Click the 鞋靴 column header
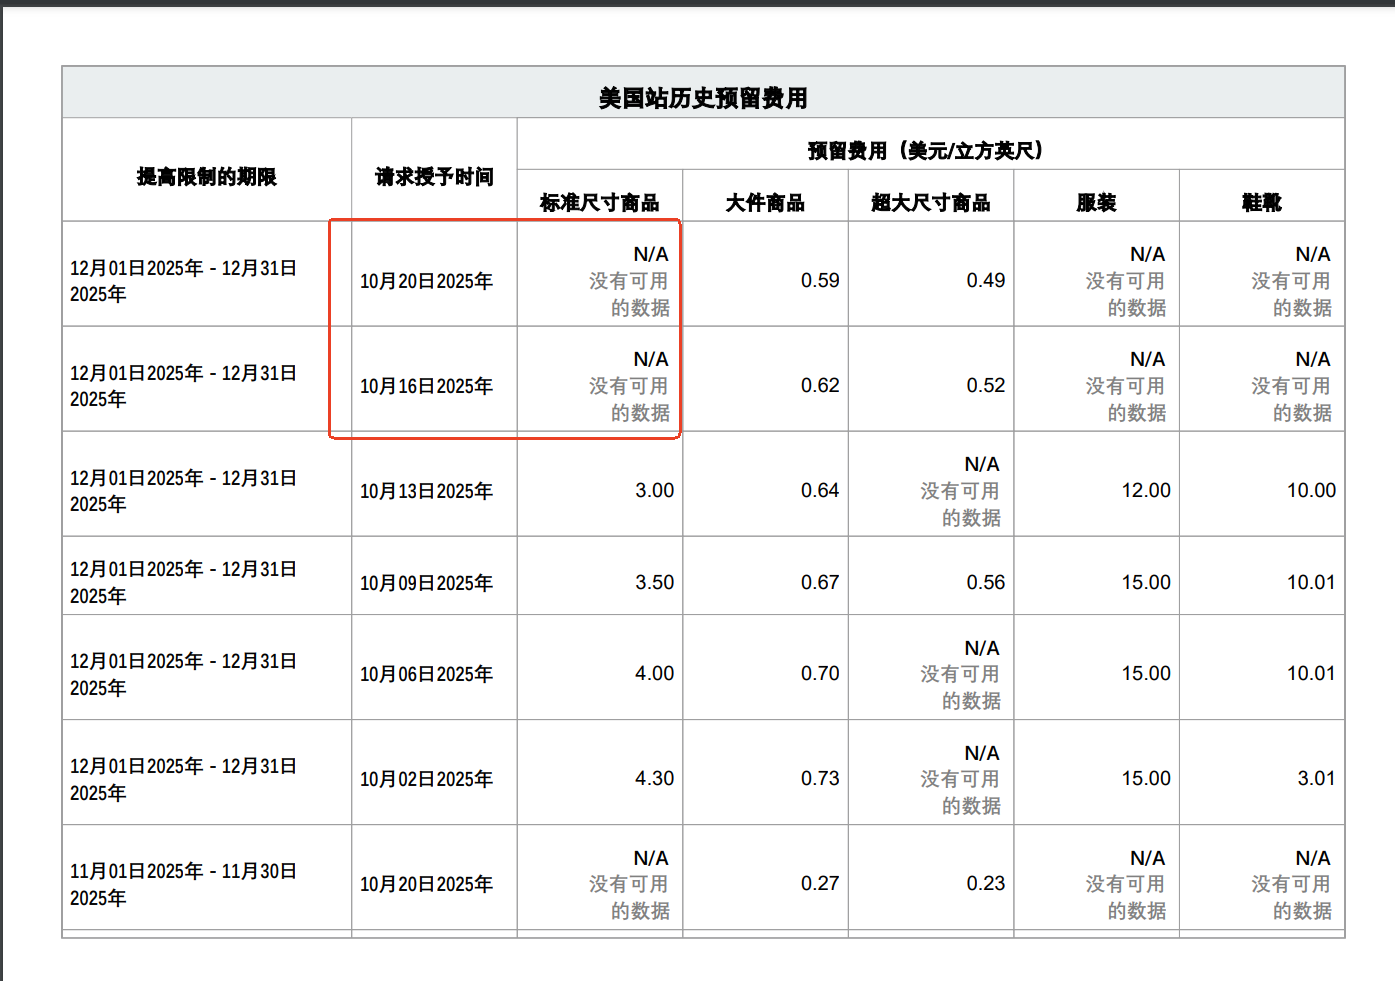The image size is (1395, 981). click(1261, 203)
